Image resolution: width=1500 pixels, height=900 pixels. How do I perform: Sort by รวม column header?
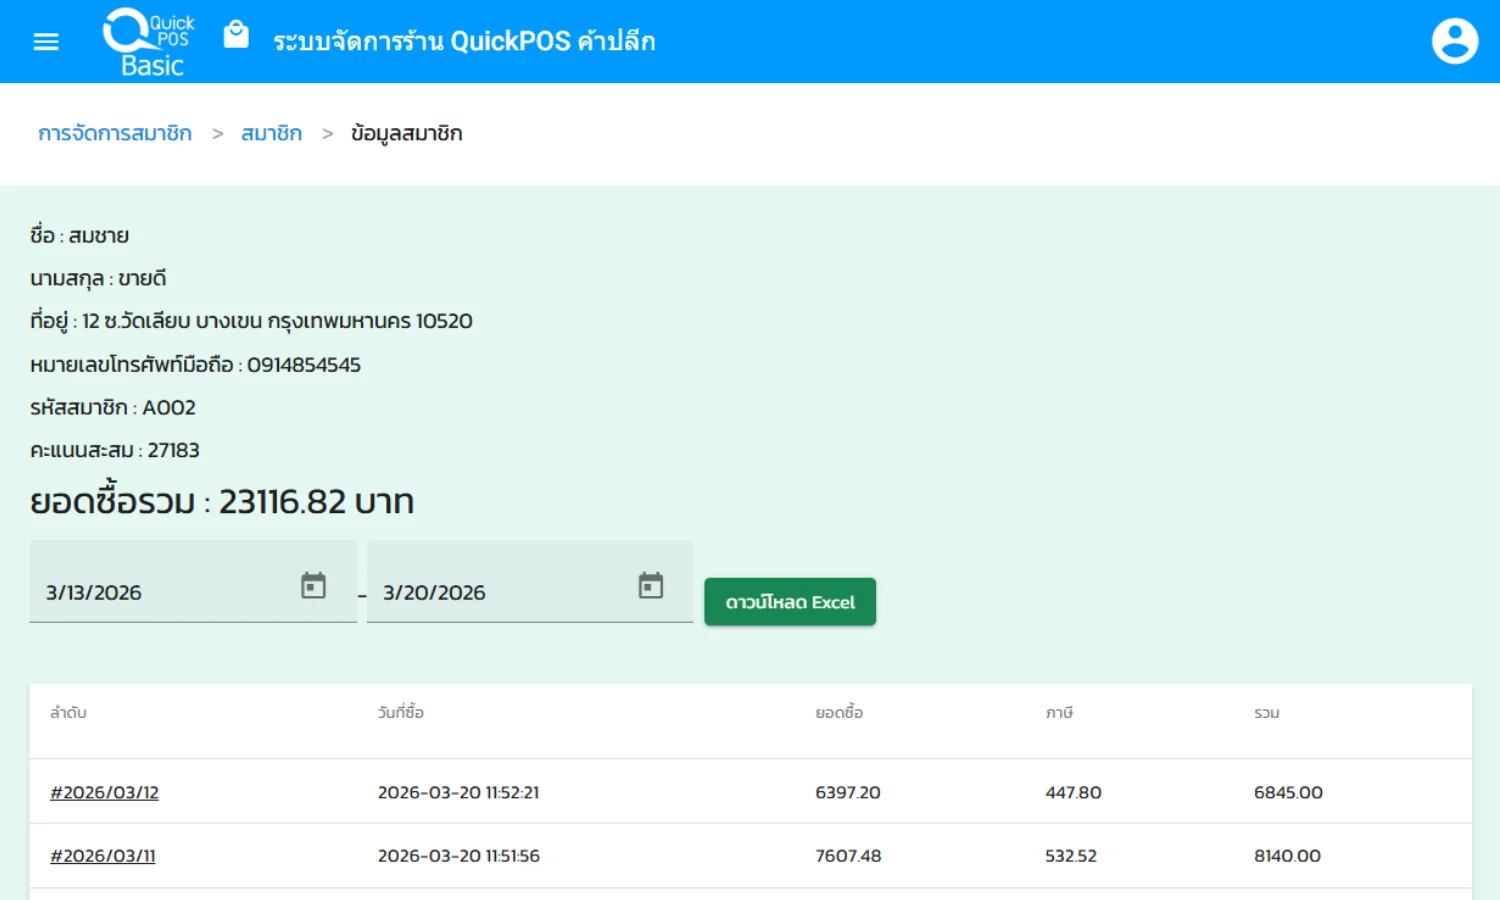pos(1266,713)
